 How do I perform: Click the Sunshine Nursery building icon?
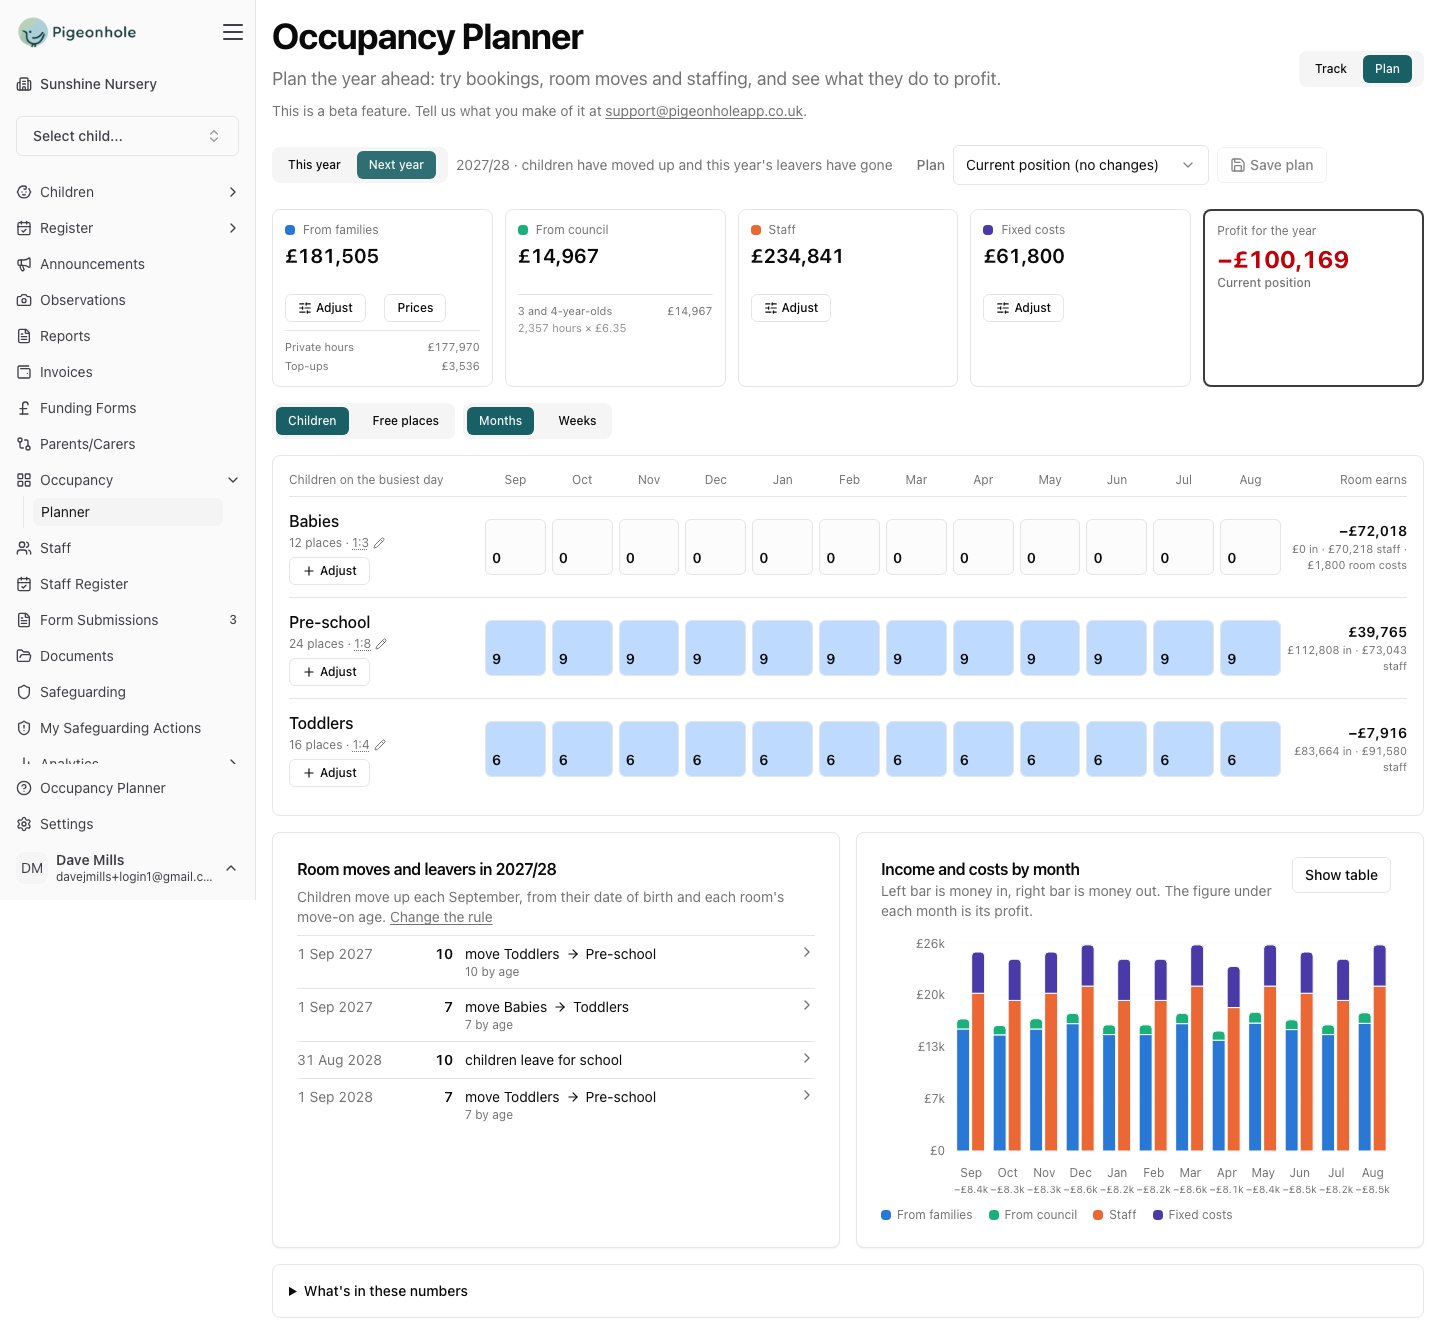(x=24, y=84)
